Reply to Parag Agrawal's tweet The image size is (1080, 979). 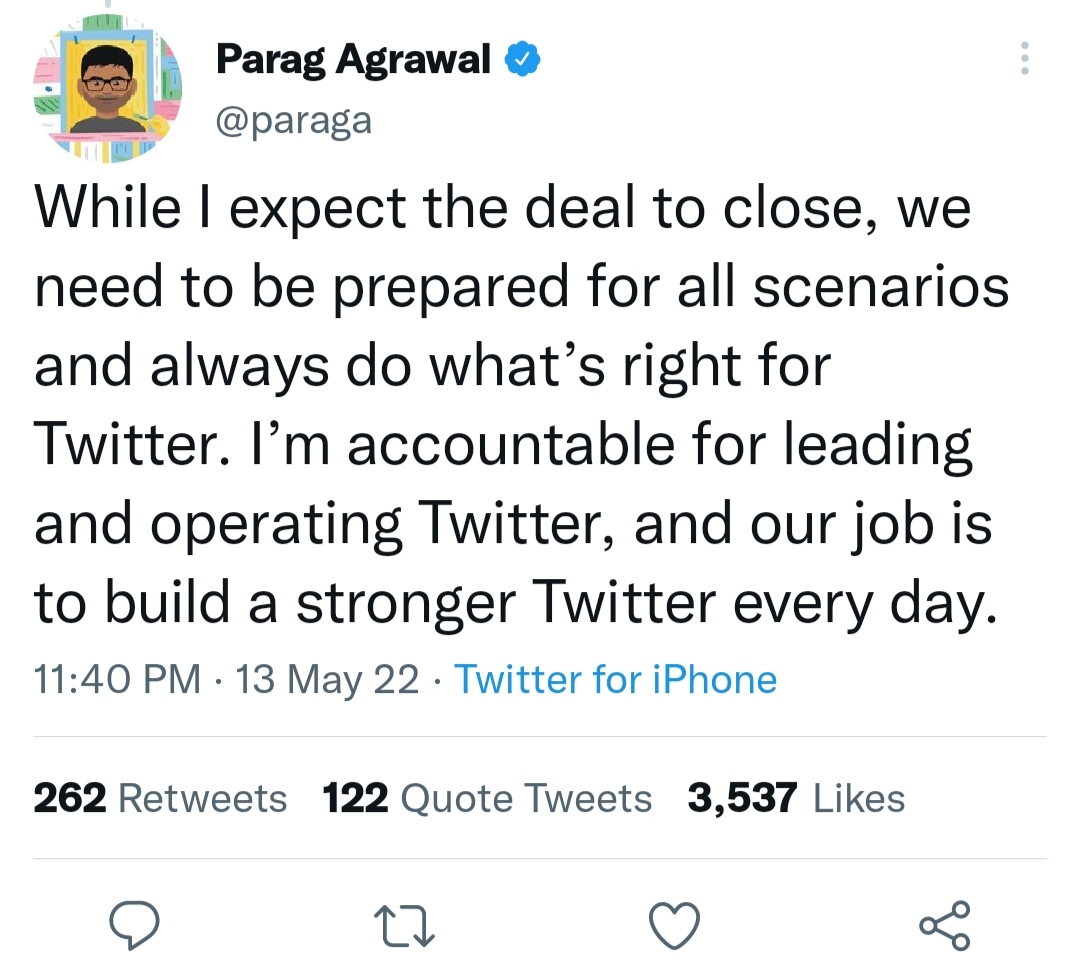[134, 925]
